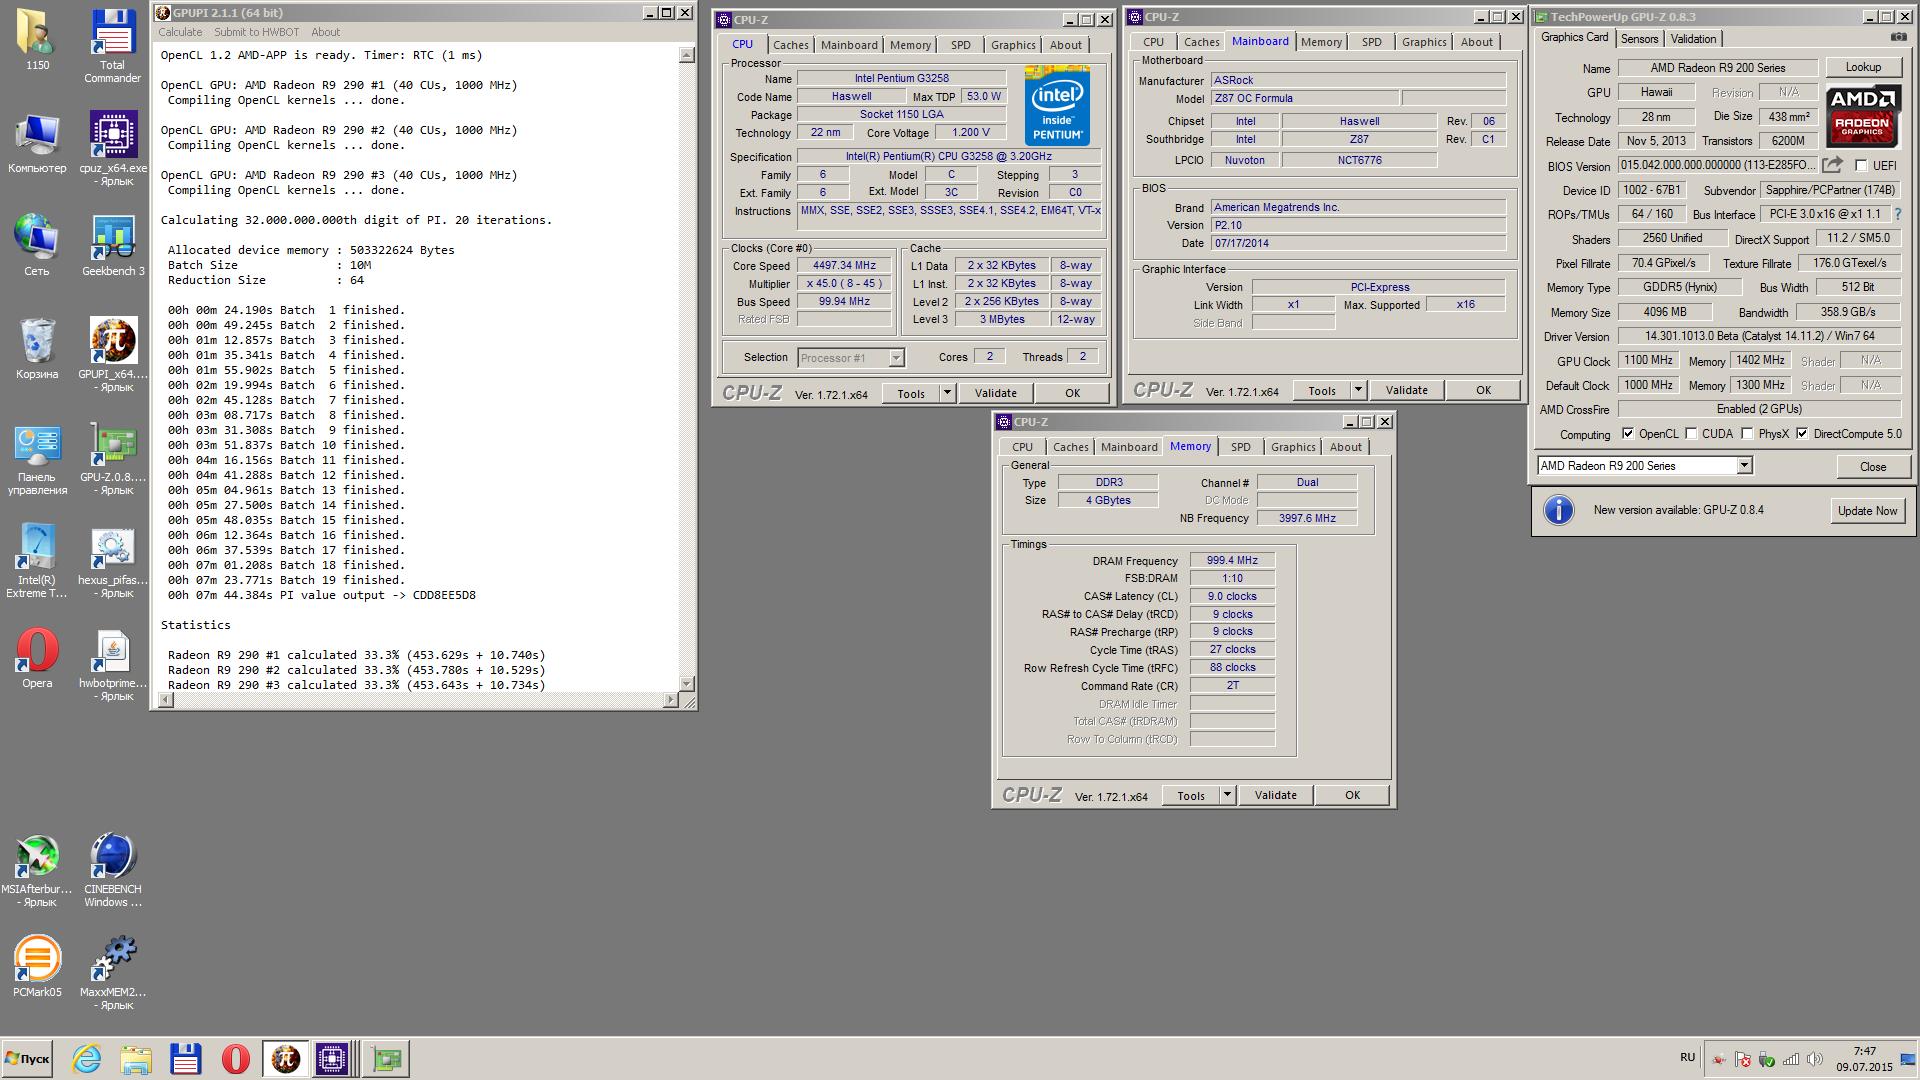Open Intel(R) Extreme Tuning shortcut
1920x1080 pixels.
click(x=37, y=561)
